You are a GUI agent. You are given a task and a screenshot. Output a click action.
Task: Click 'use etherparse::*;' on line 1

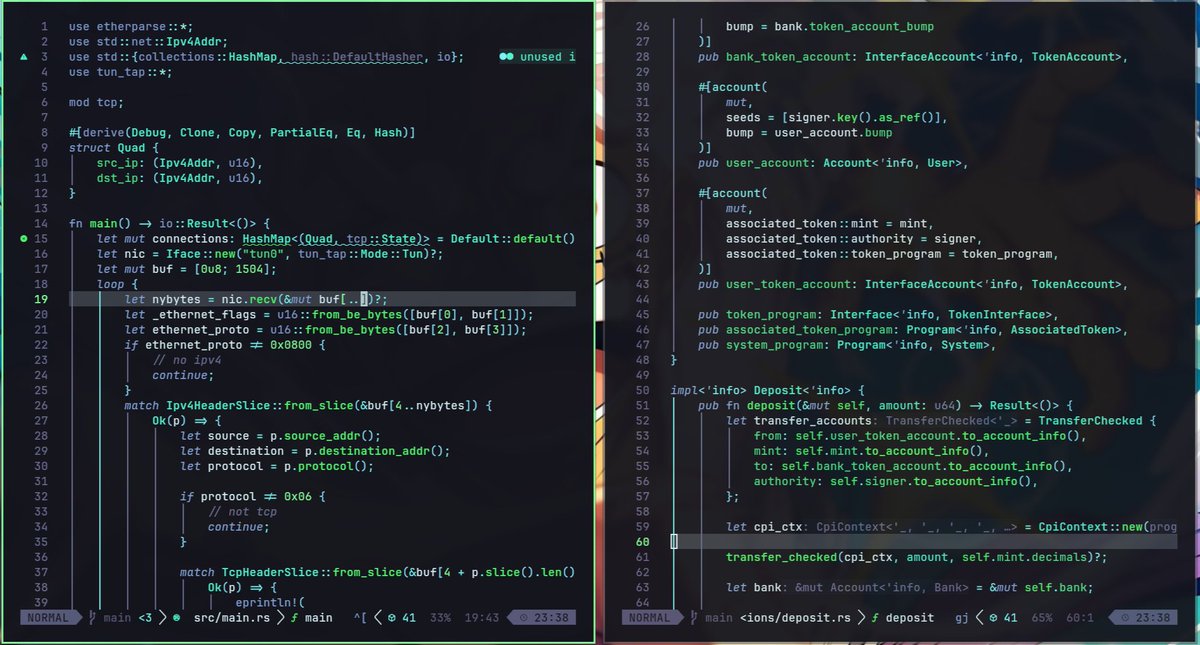[131, 26]
